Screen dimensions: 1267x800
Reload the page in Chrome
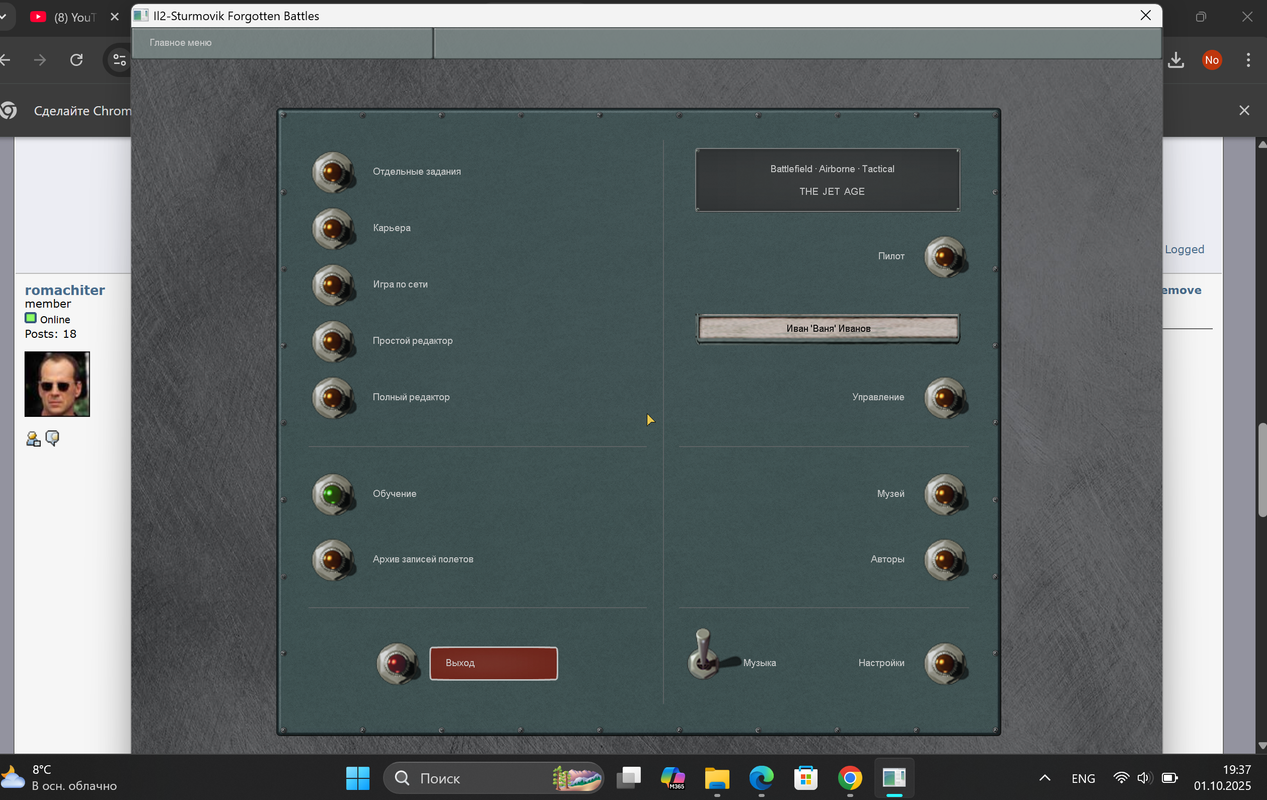76,60
